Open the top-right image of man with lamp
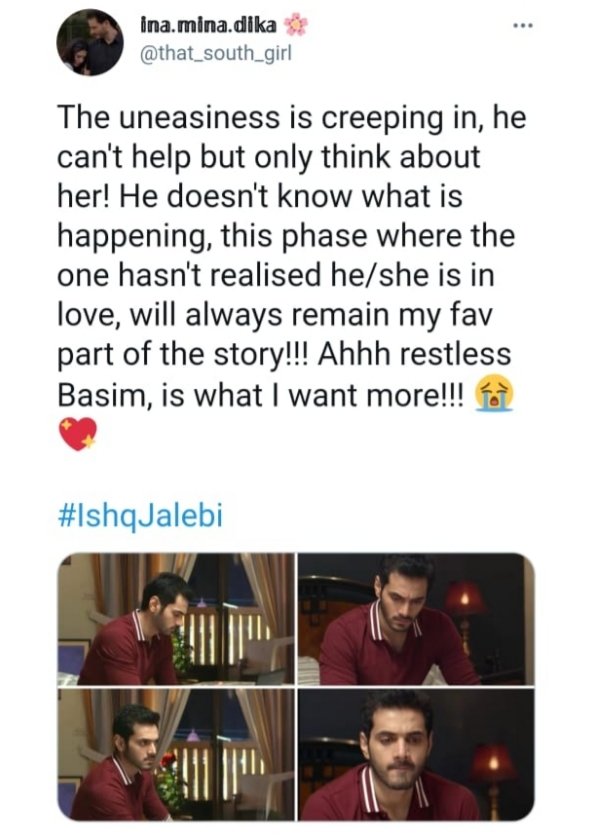 [x=416, y=619]
